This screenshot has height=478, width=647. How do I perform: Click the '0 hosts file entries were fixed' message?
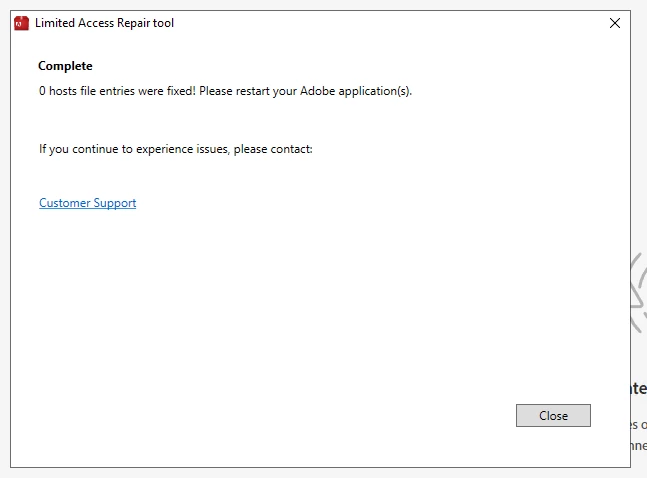pos(225,91)
